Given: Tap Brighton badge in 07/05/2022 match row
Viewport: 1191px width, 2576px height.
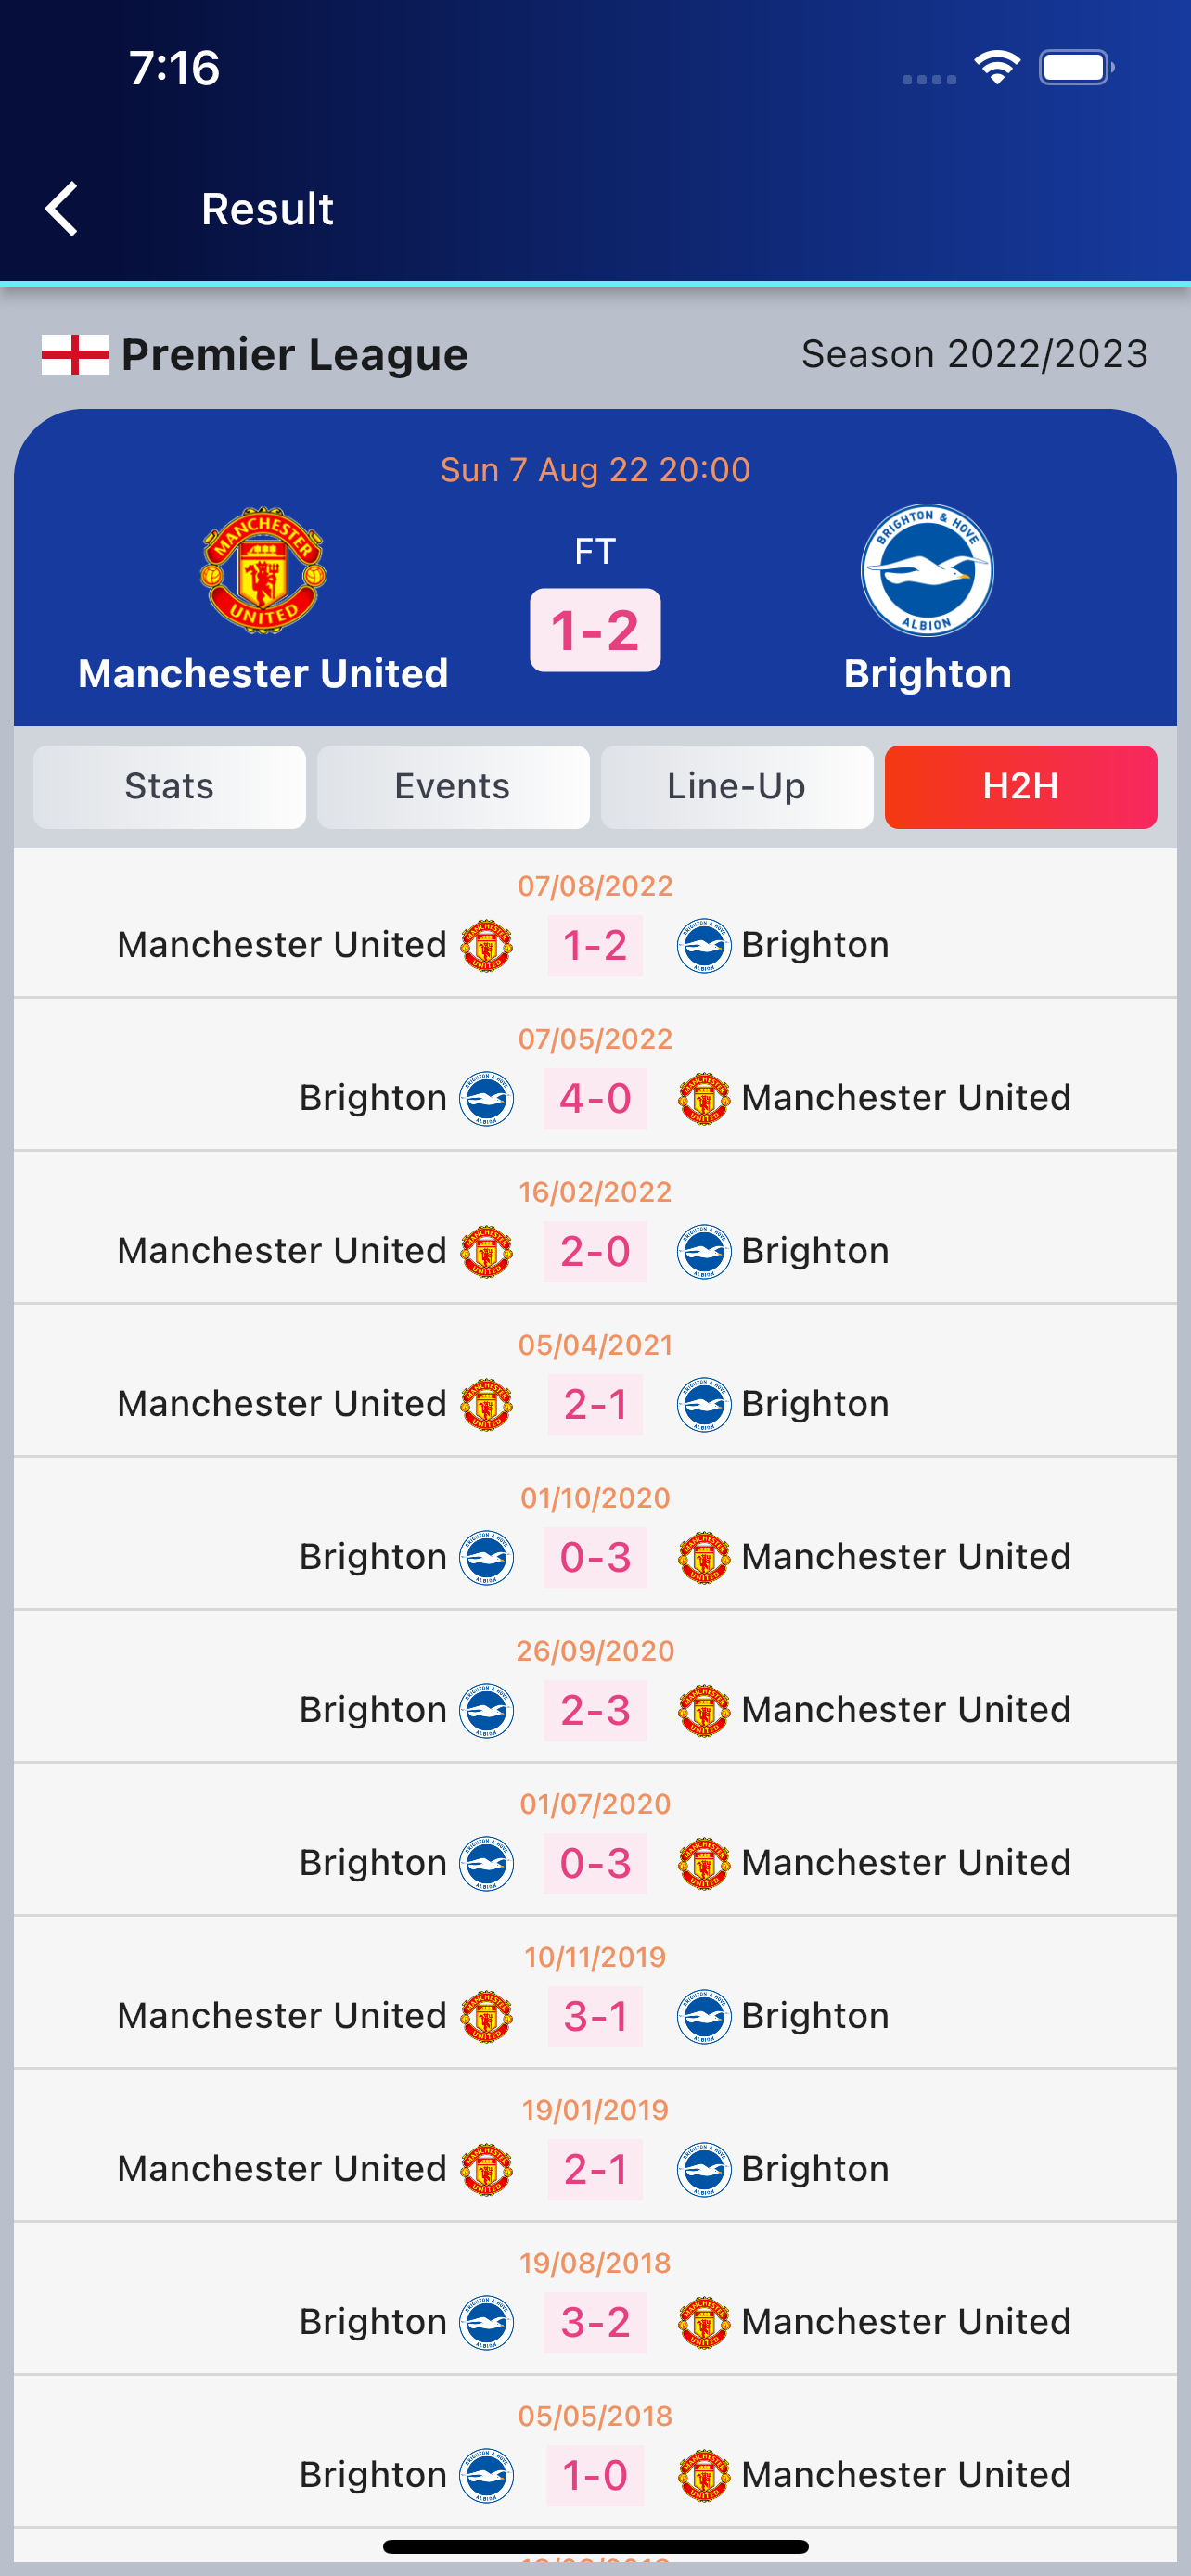Looking at the screenshot, I should [x=486, y=1099].
